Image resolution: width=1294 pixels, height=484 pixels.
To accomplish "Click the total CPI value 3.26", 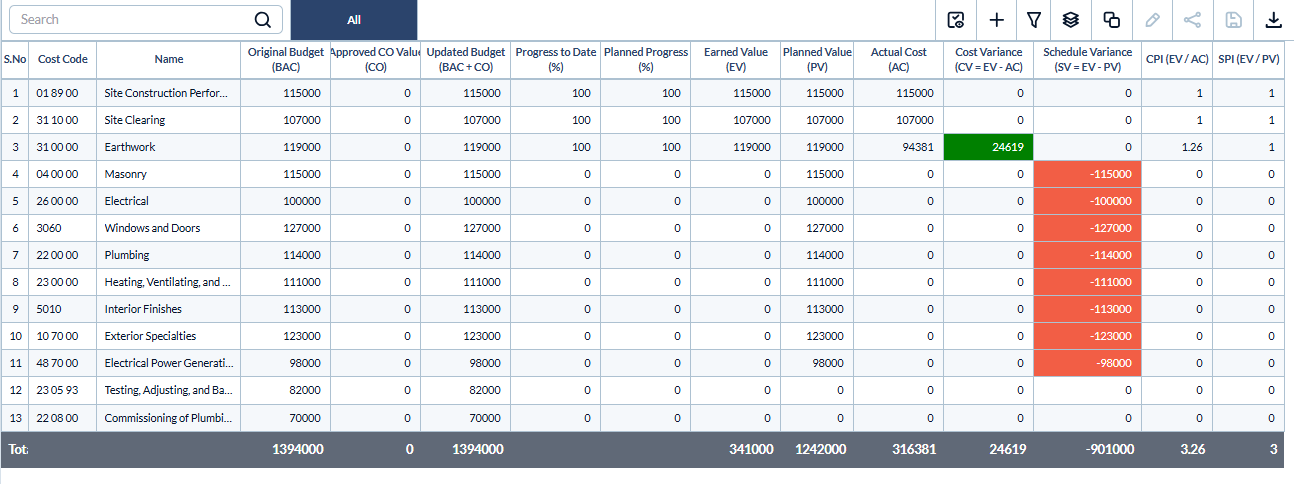I will [x=1191, y=450].
